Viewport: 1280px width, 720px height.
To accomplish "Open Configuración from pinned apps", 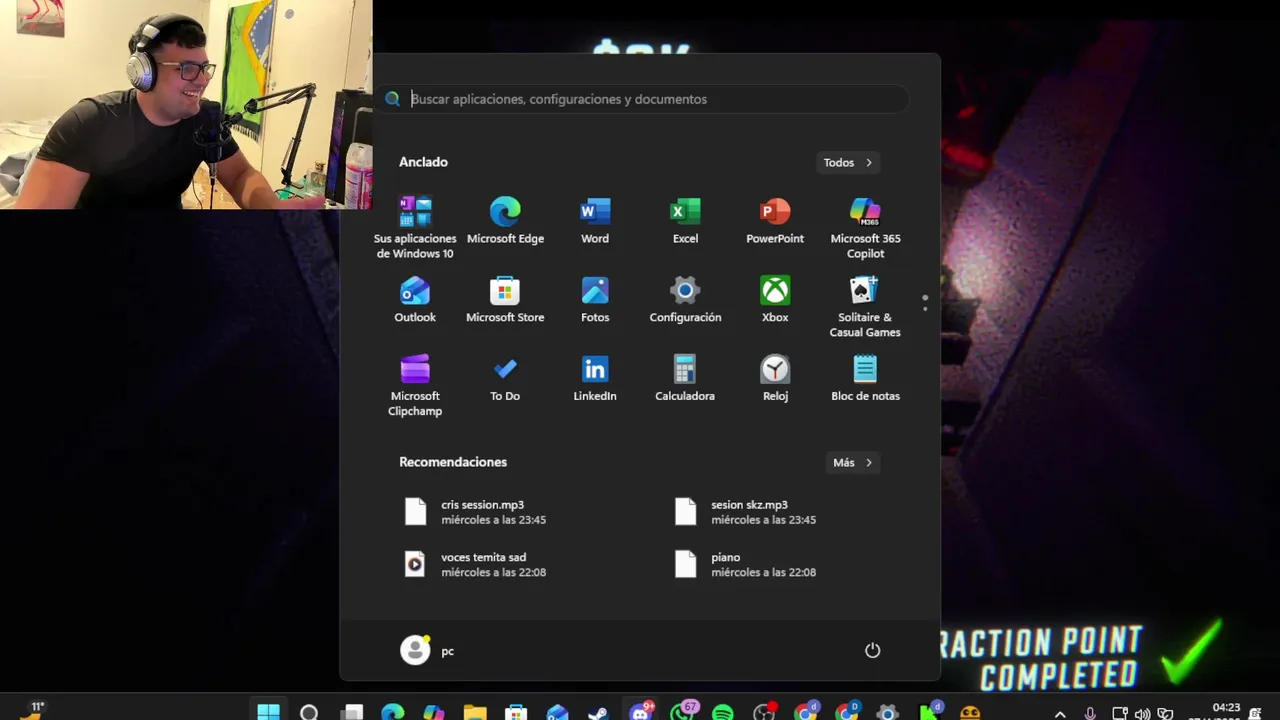I will [x=685, y=300].
